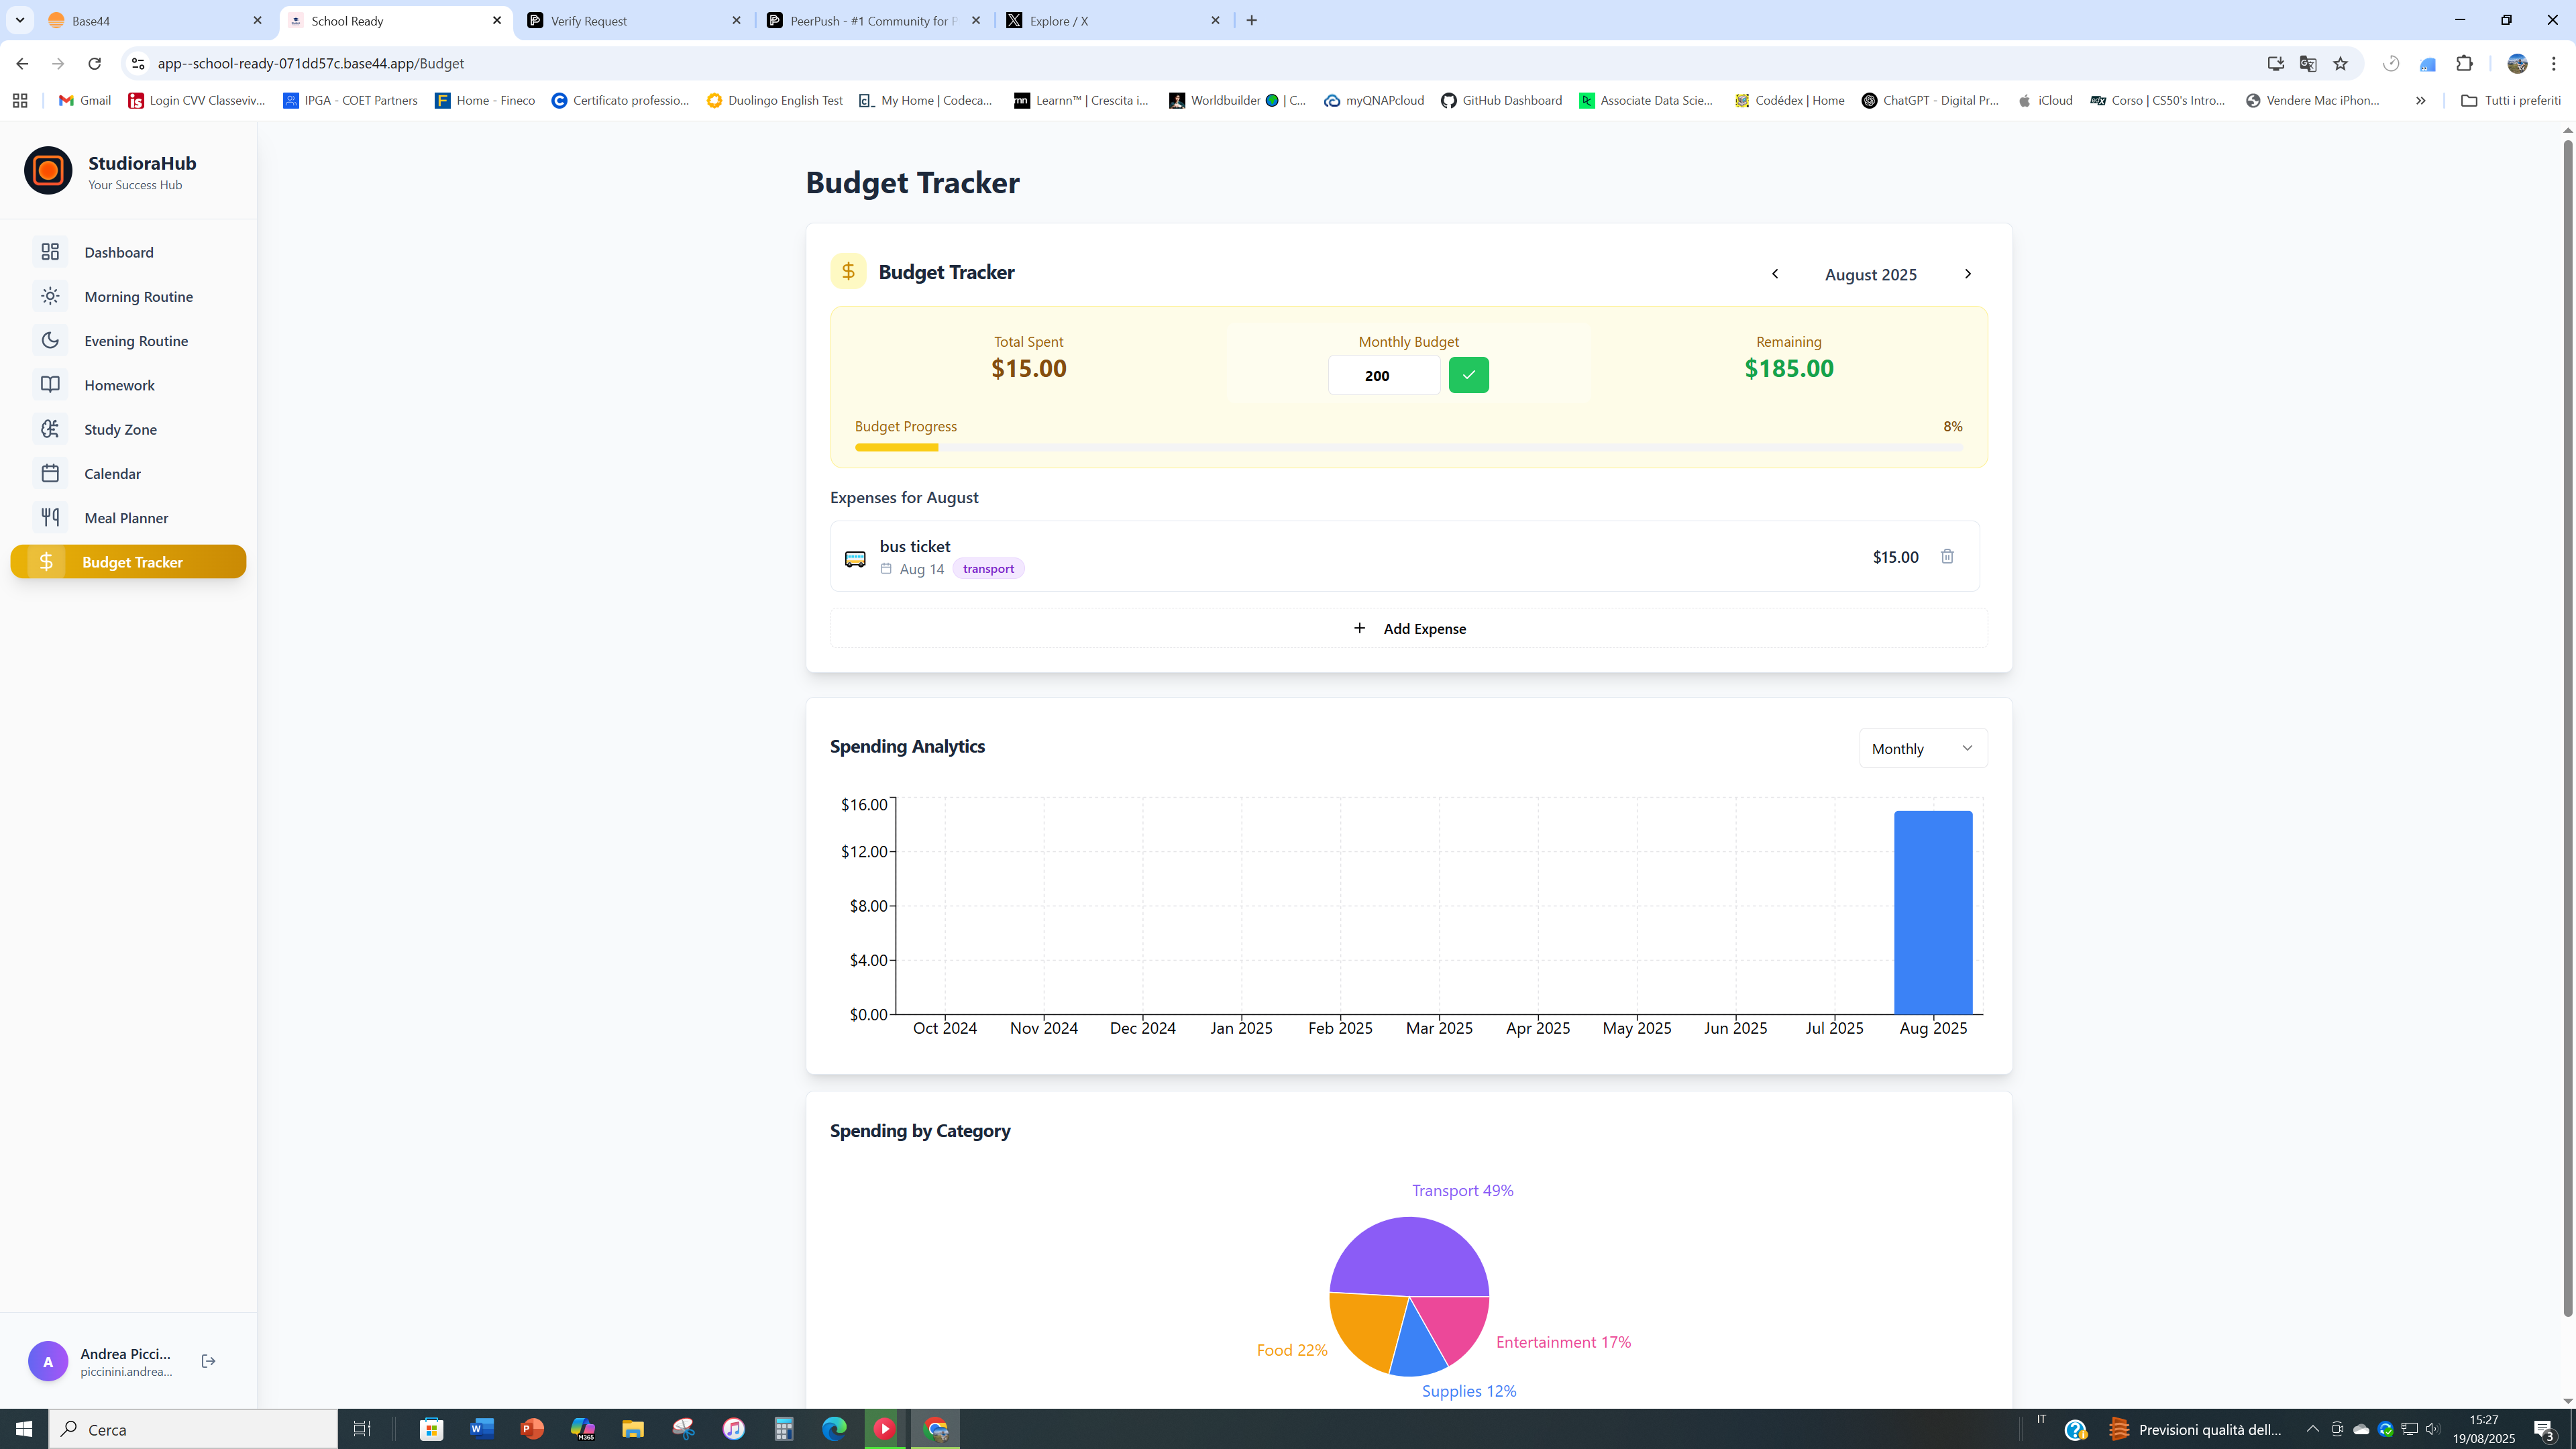Open the Tutti i preferiti bookmarks folder
Viewport: 2576px width, 1449px height.
(x=2510, y=100)
